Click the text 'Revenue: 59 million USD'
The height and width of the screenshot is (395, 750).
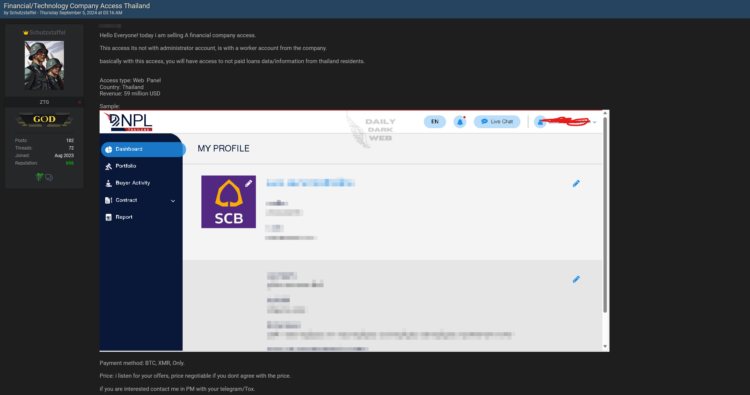pos(130,94)
